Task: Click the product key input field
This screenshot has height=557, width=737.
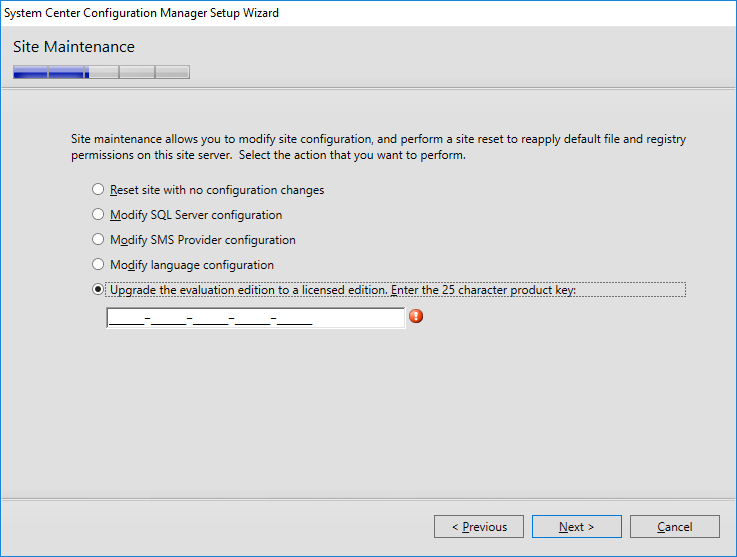Action: pyautogui.click(x=256, y=318)
